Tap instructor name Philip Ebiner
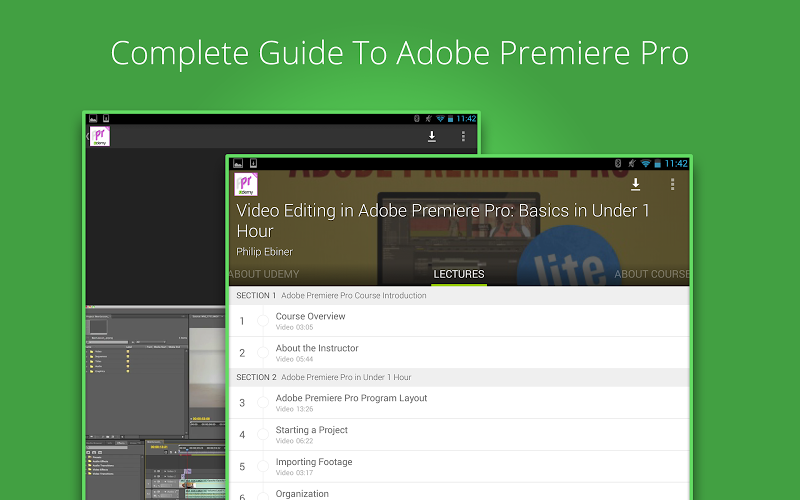The width and height of the screenshot is (800, 500). (x=264, y=252)
